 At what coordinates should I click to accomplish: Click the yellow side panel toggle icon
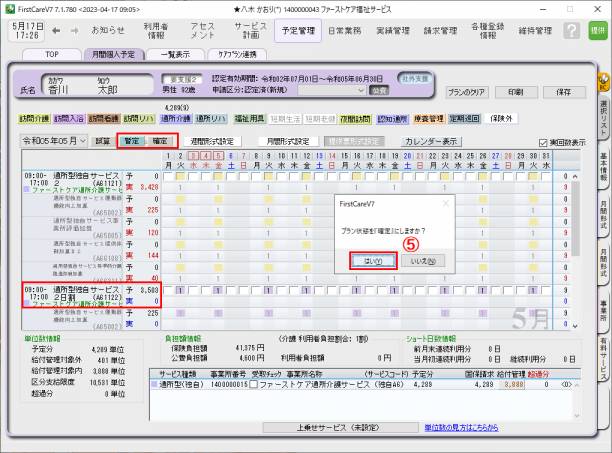[603, 84]
